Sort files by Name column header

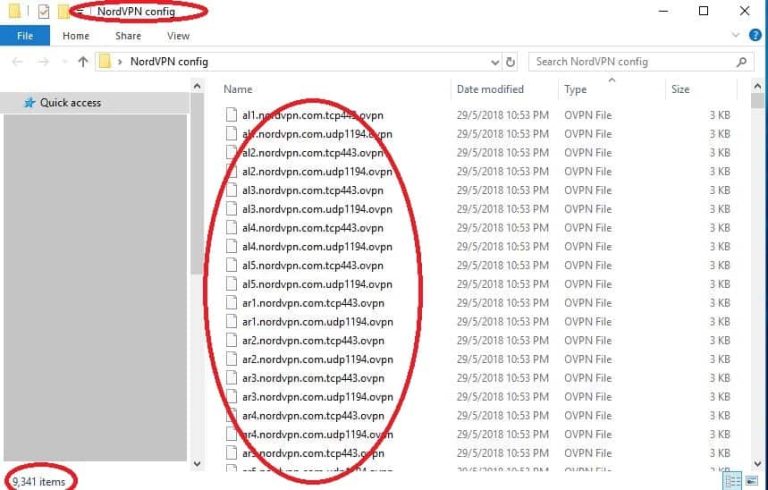(238, 89)
